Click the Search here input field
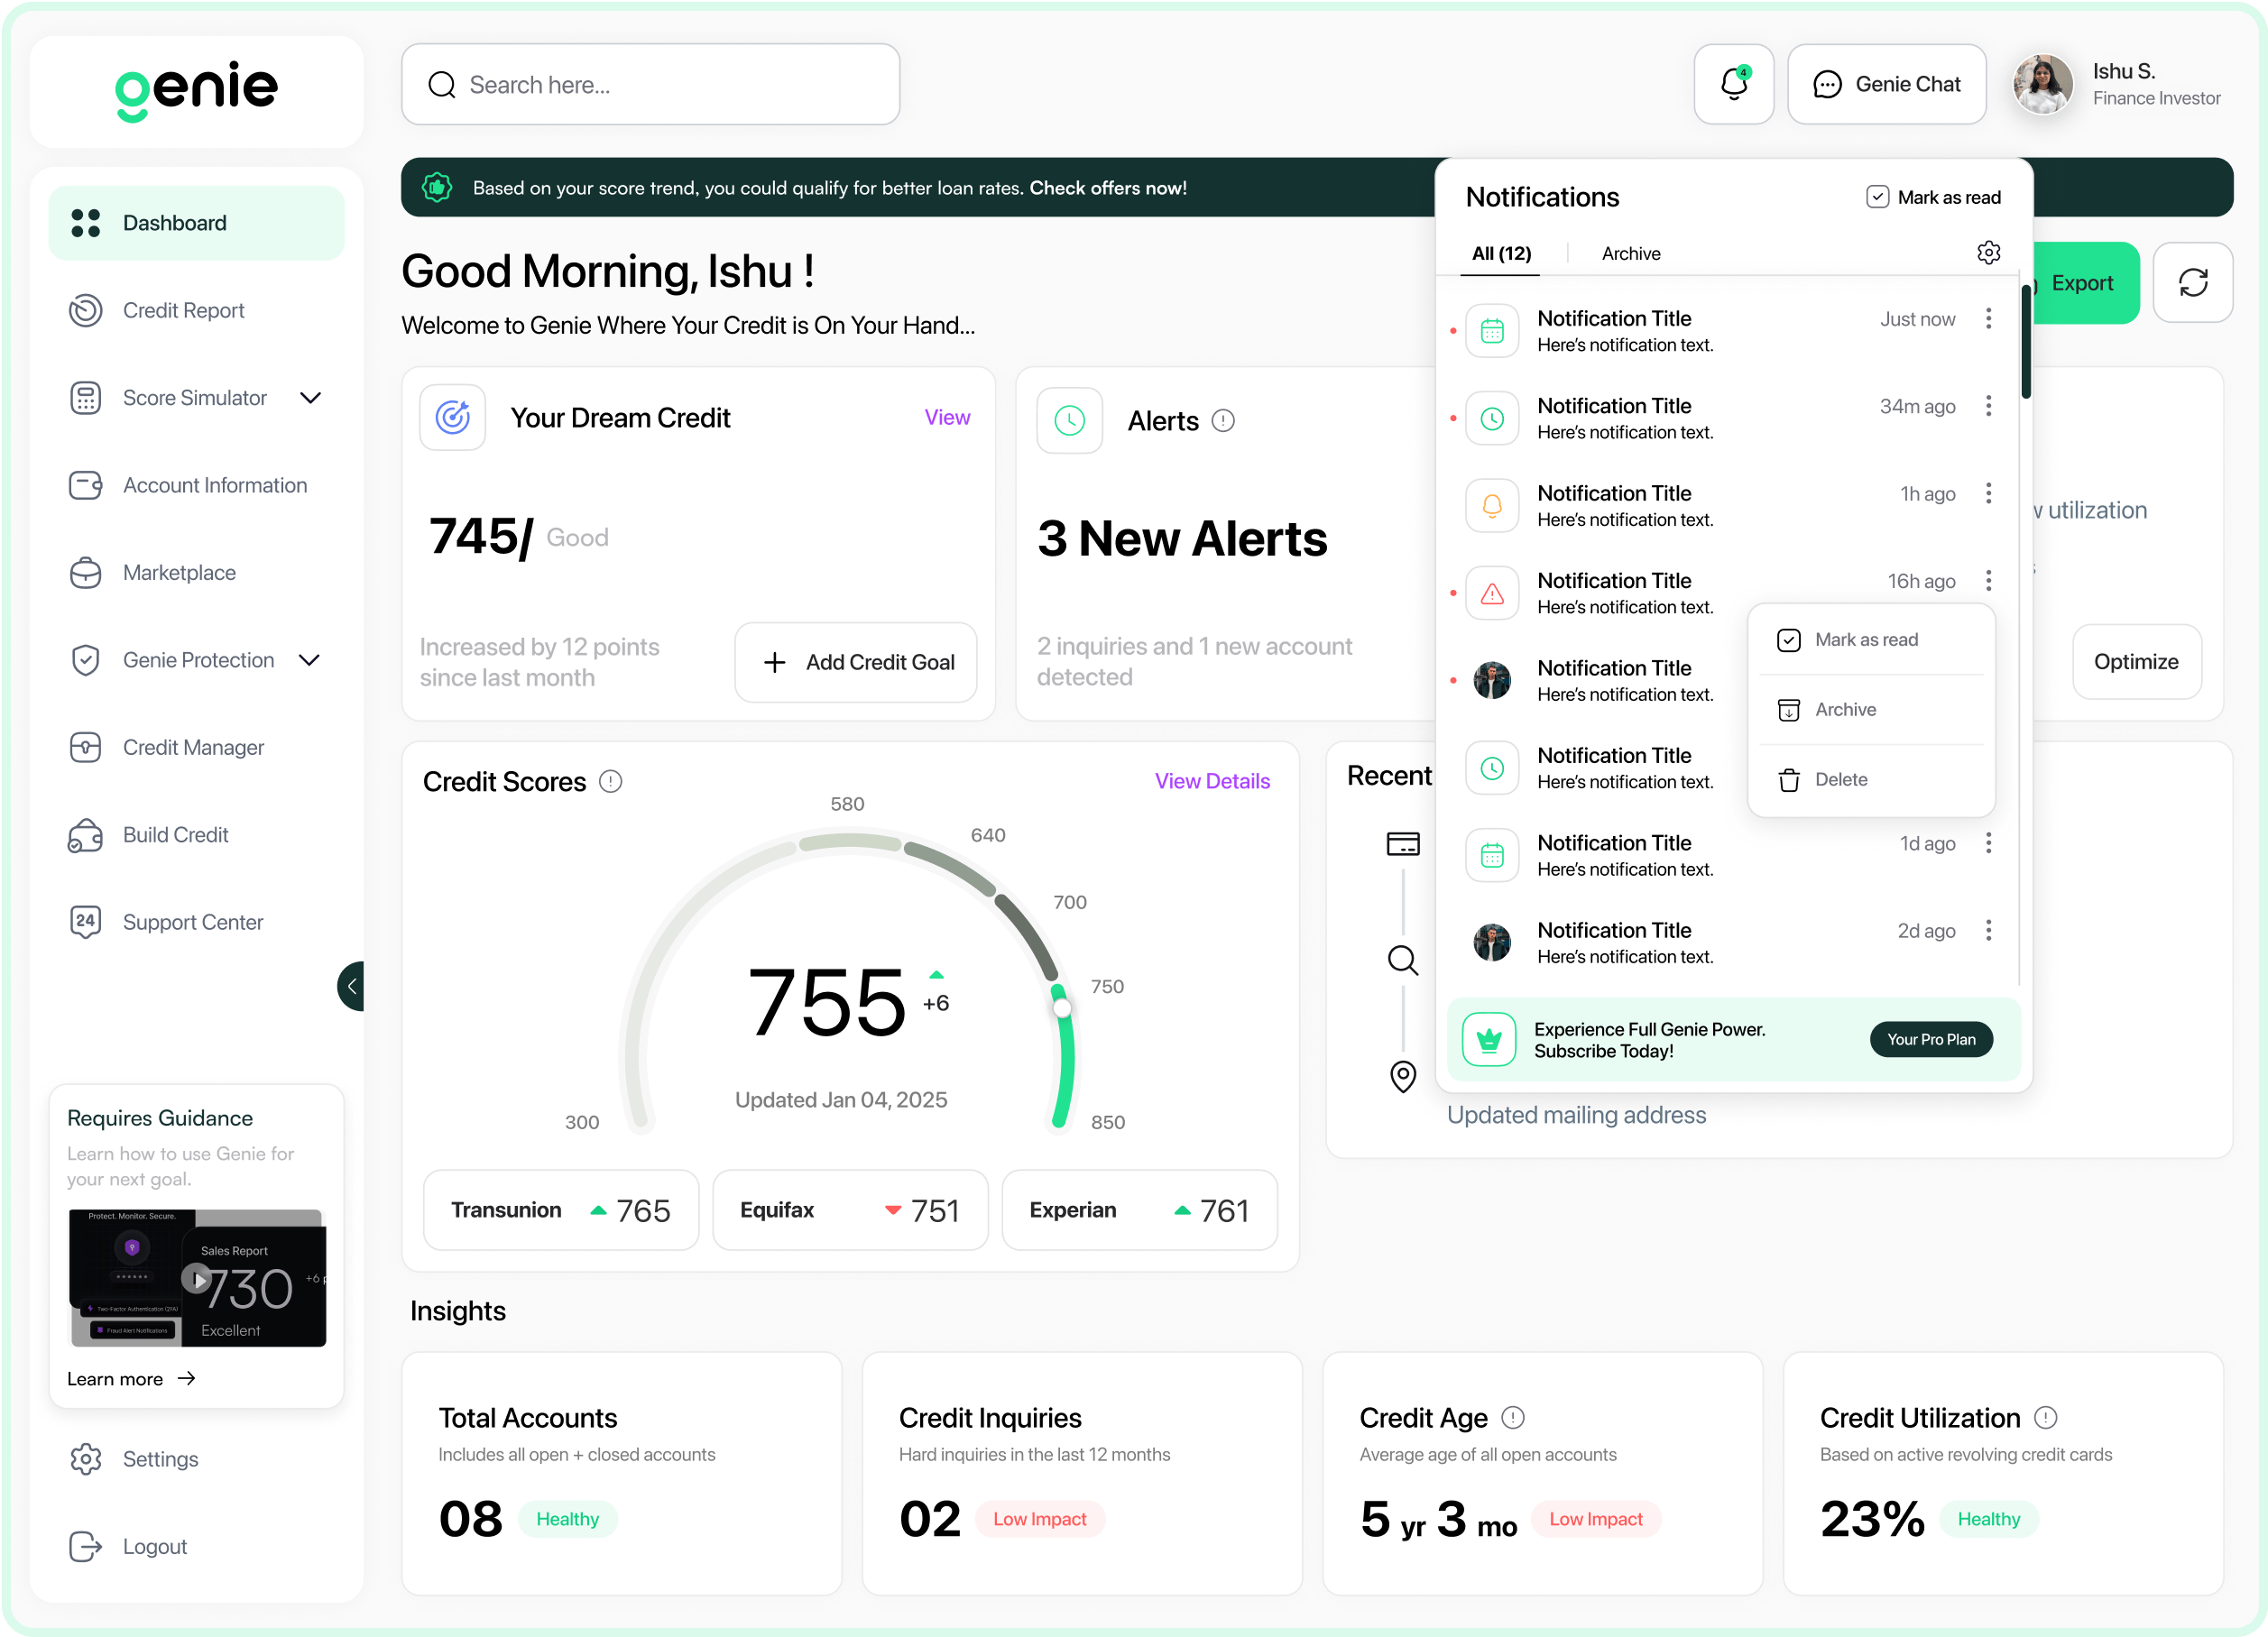 tap(650, 85)
